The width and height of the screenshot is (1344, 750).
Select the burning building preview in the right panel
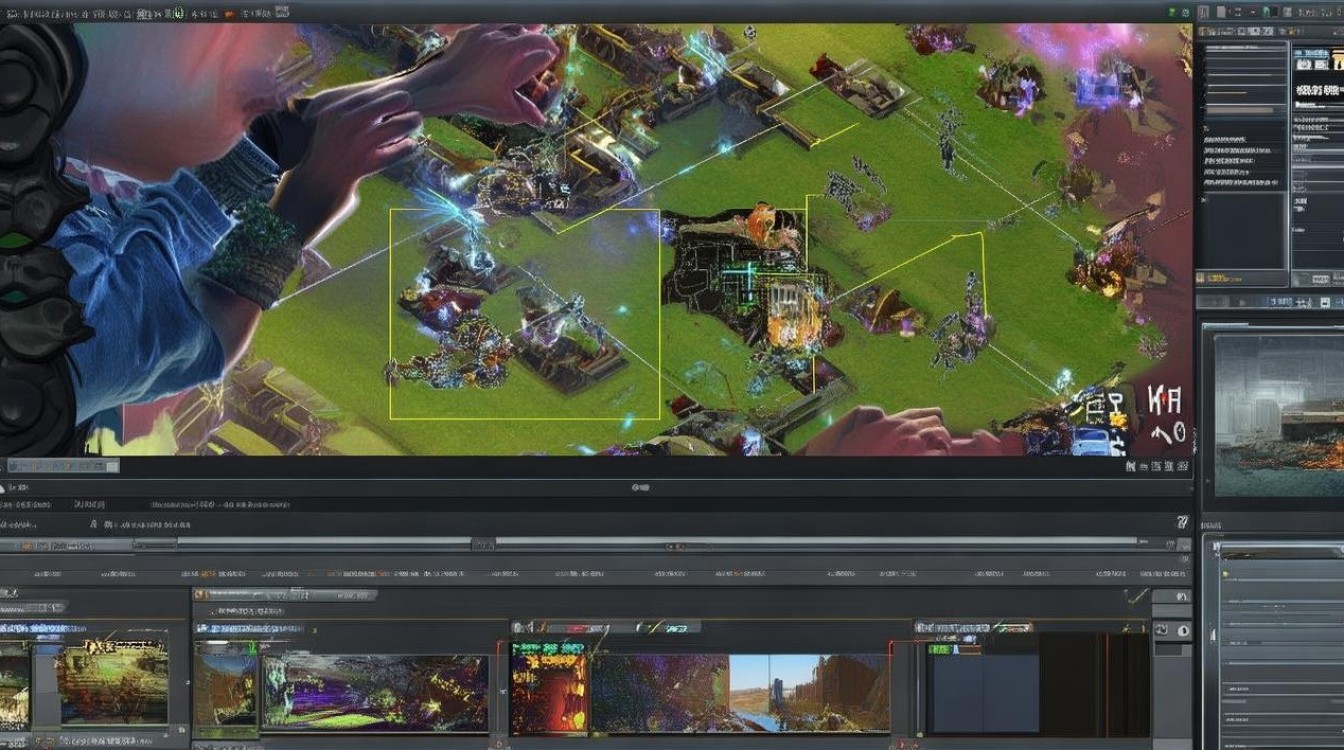pos(1279,414)
